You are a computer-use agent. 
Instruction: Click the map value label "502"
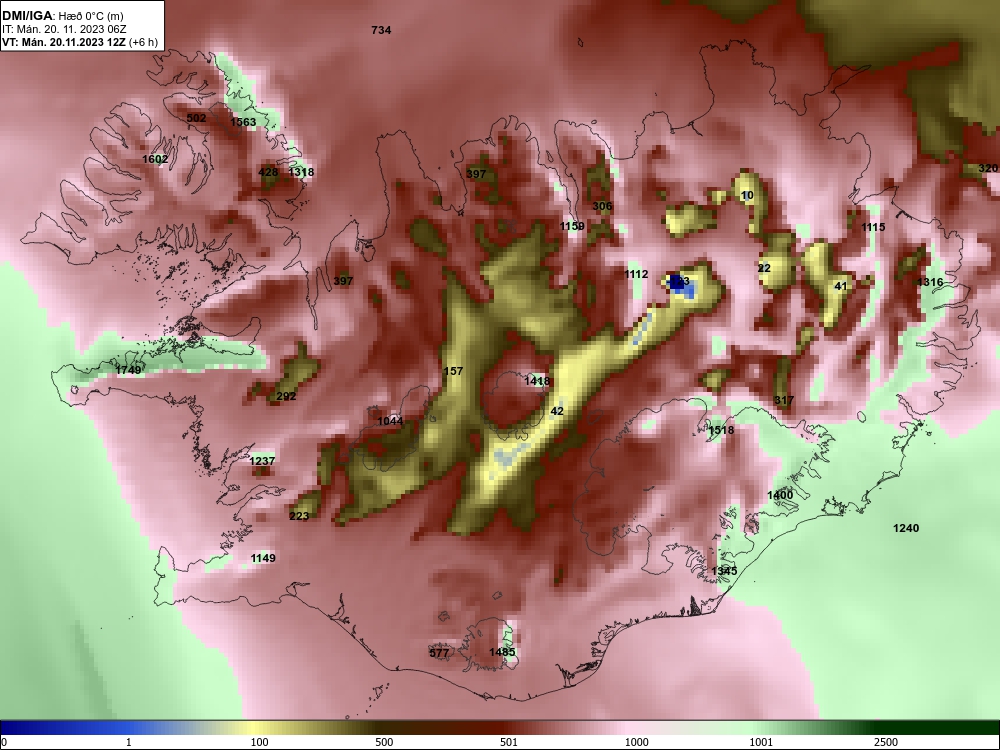pos(196,118)
